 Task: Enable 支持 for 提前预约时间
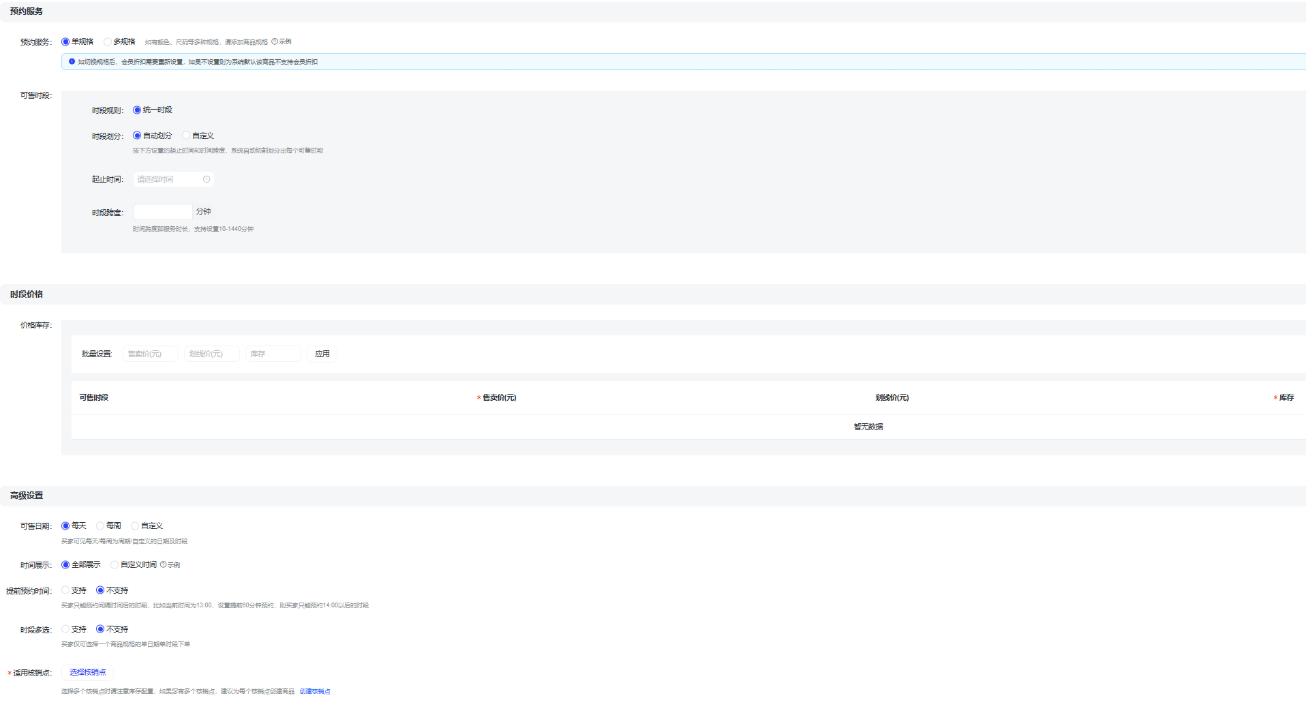[x=66, y=590]
